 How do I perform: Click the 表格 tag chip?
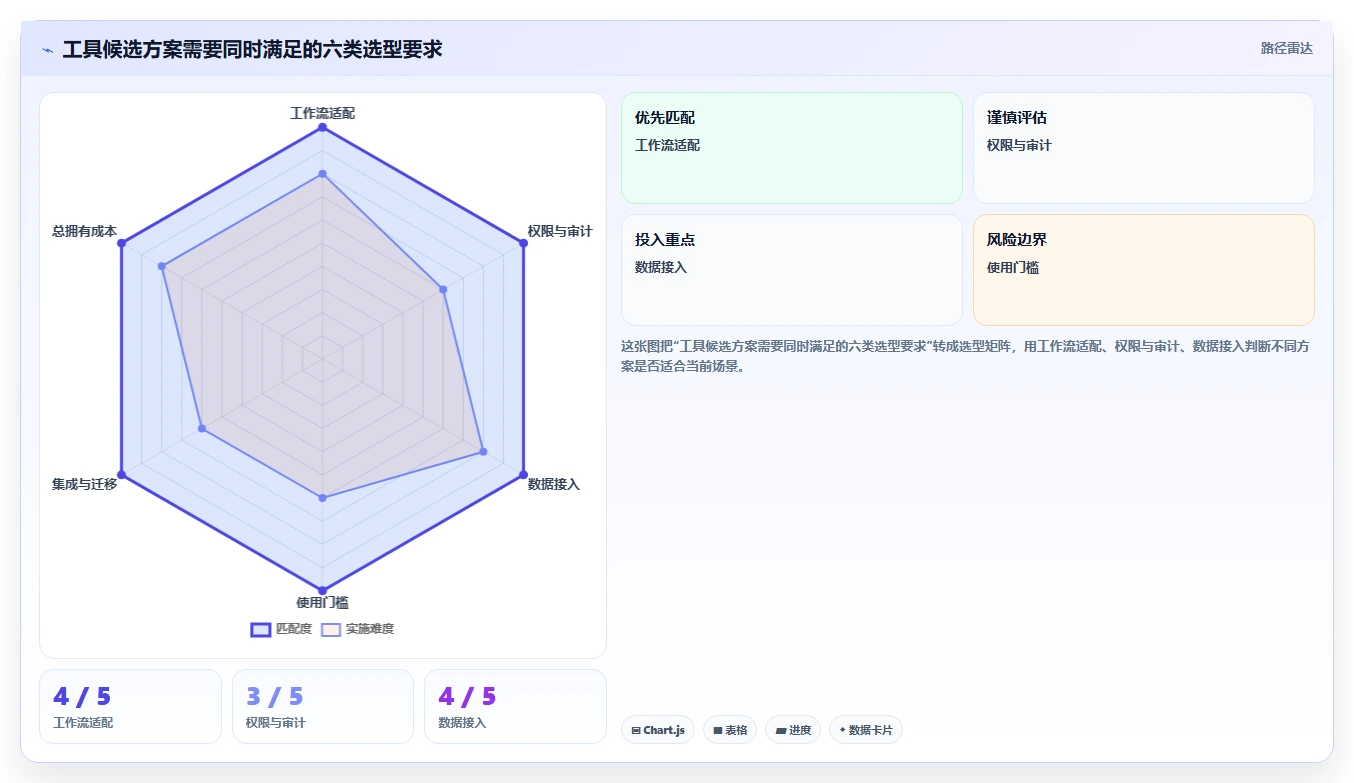pos(730,730)
